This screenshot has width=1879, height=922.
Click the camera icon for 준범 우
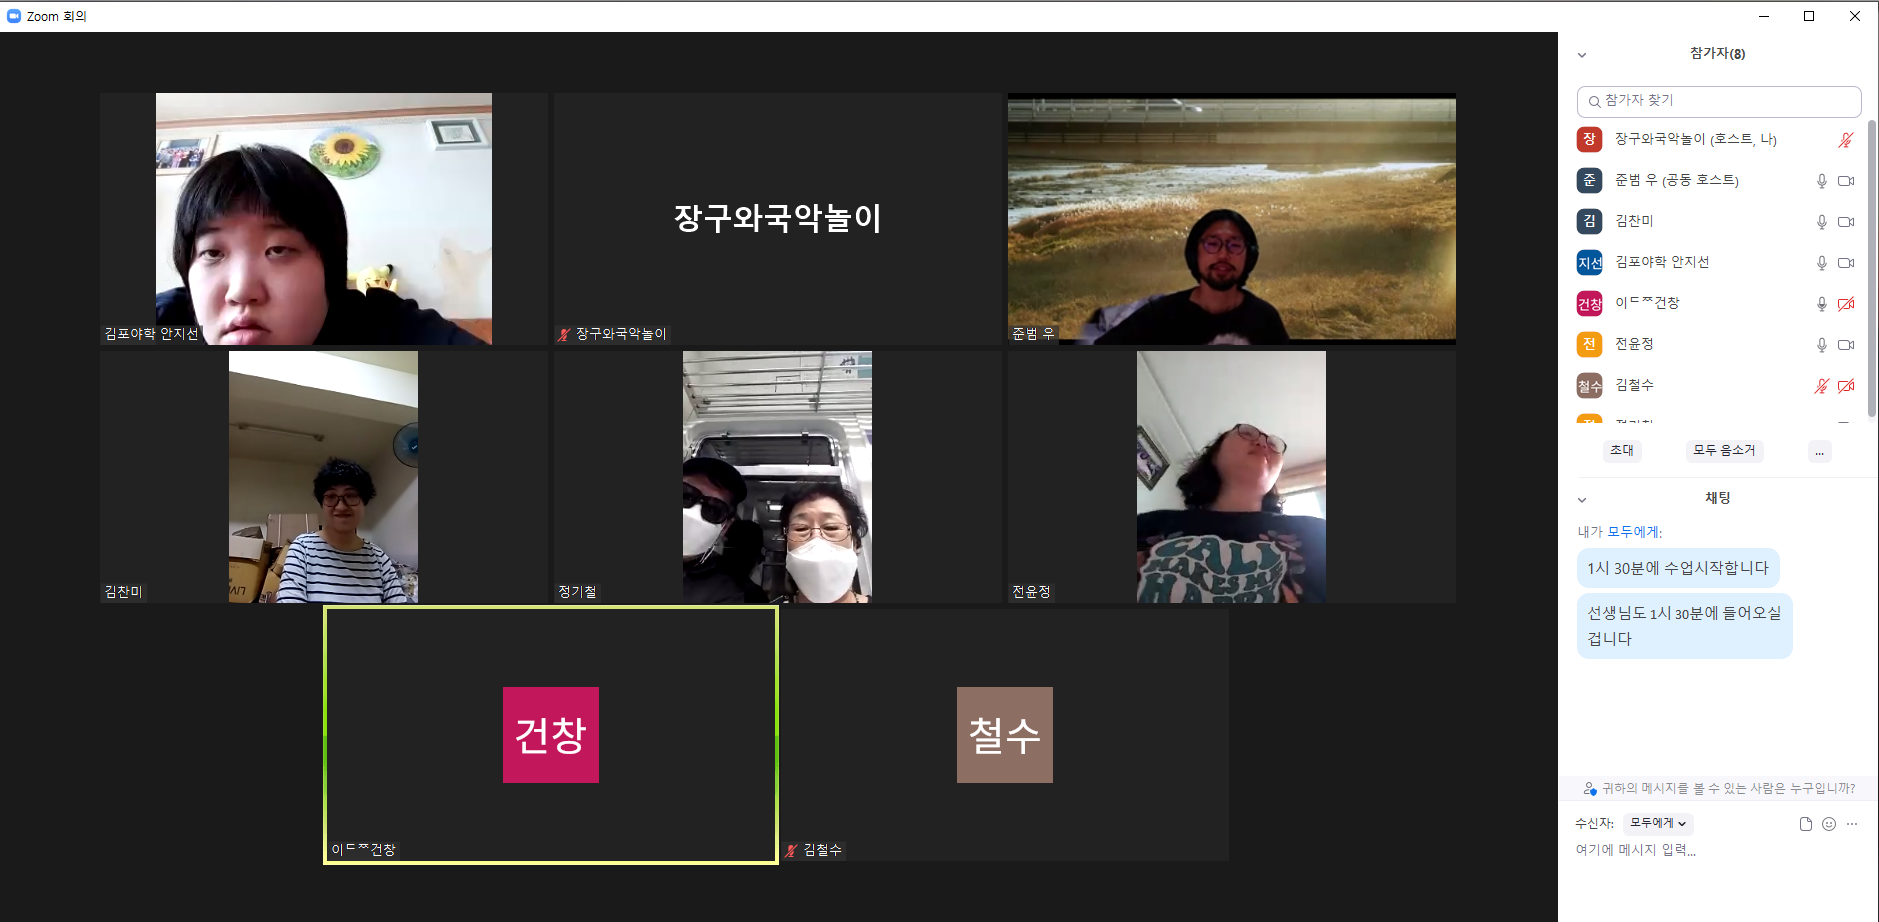click(1846, 181)
